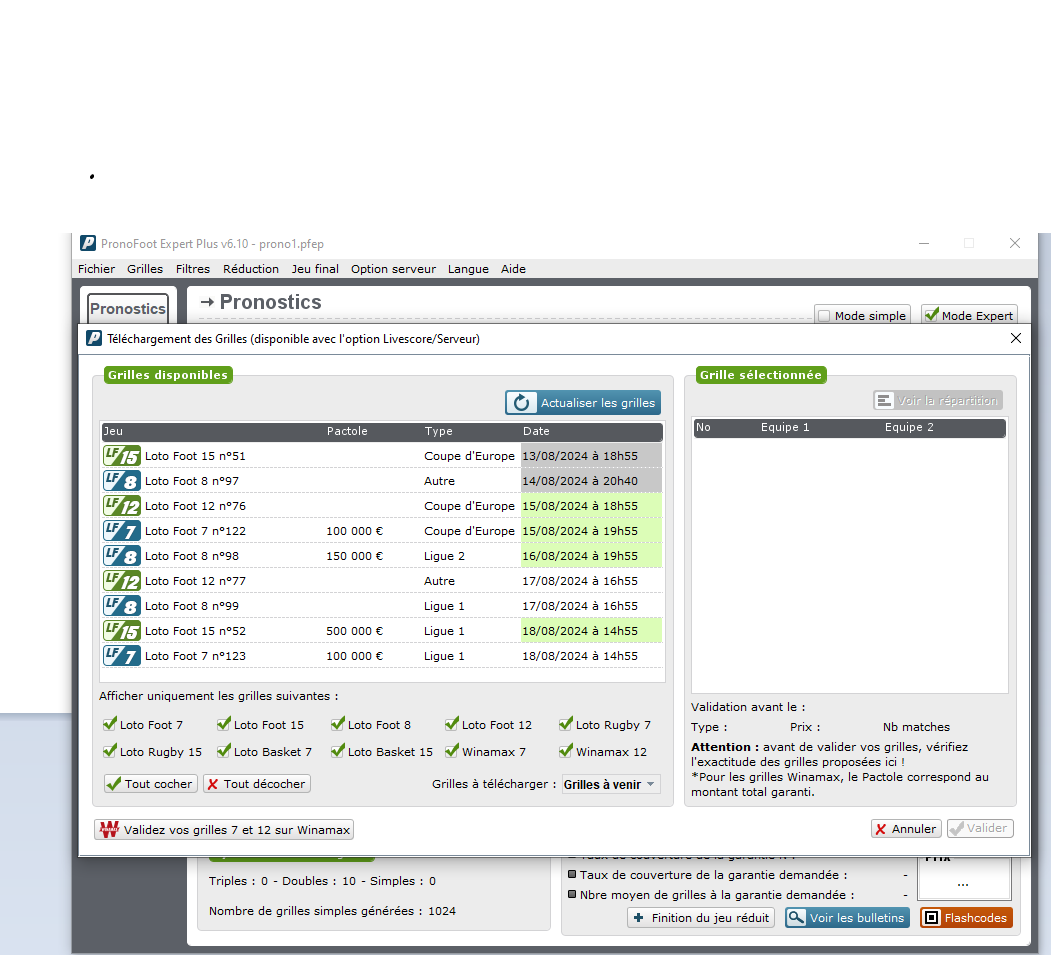1051x955 pixels.
Task: Click the LF8 icon for Loto Foot 8 n°99
Action: [121, 606]
